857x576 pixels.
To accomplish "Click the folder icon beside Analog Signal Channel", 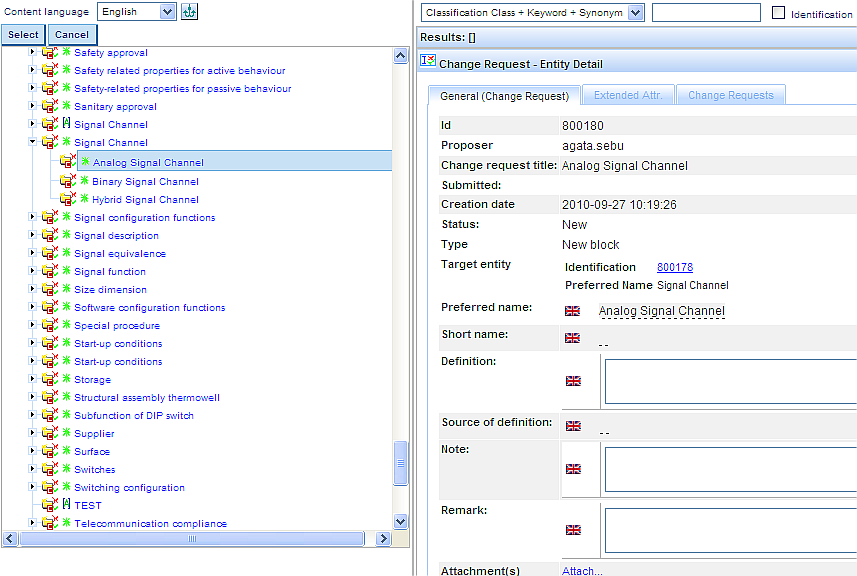I will [67, 162].
